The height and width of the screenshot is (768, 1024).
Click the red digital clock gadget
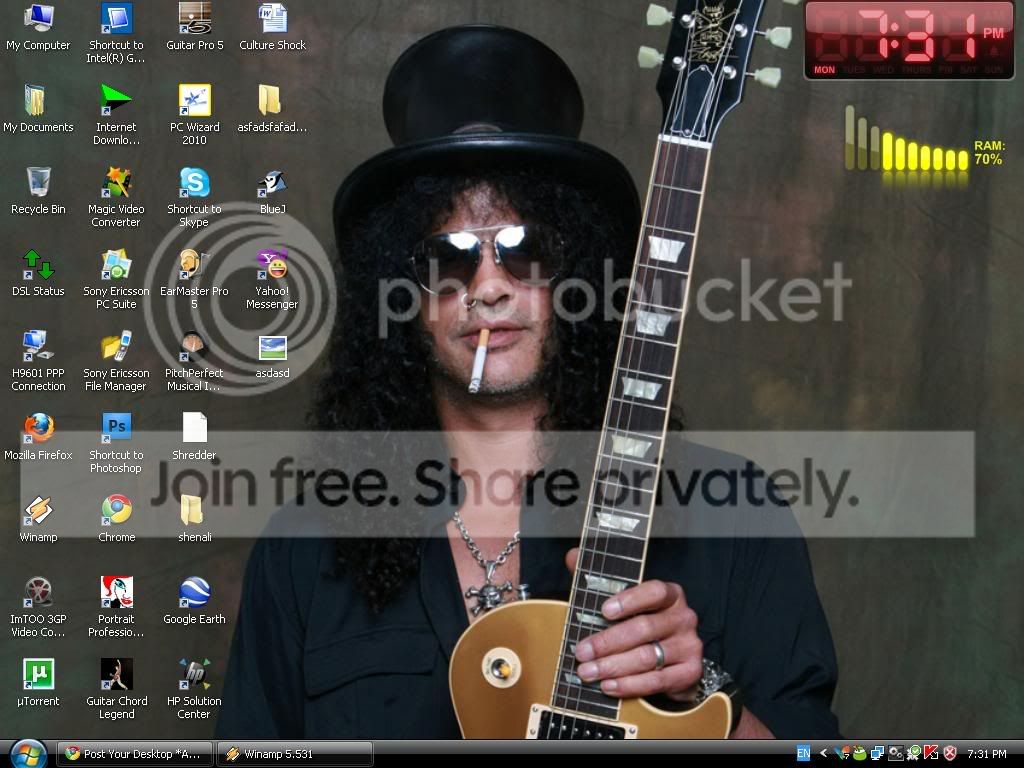[x=909, y=40]
